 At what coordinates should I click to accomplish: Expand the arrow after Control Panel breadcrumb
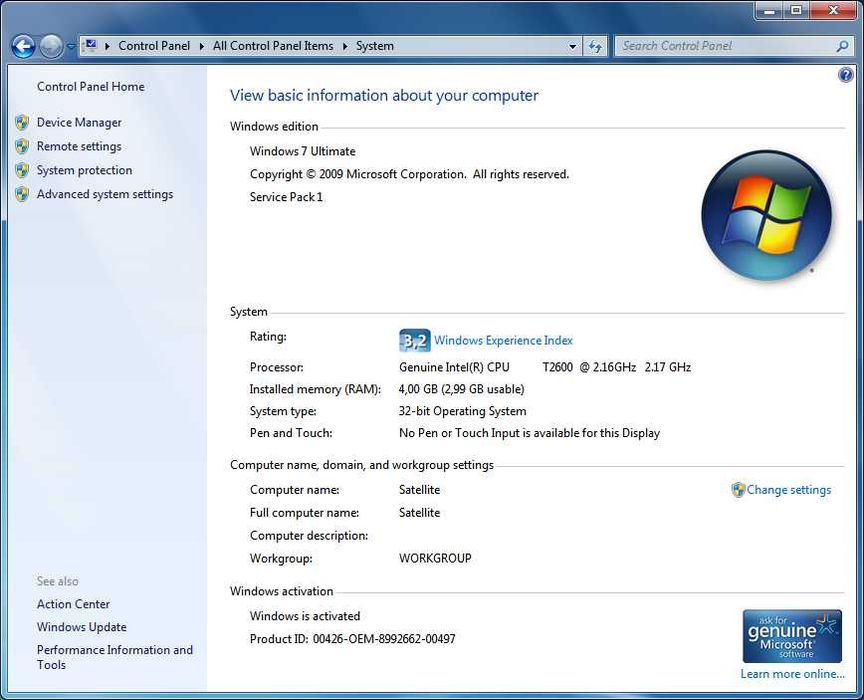202,46
